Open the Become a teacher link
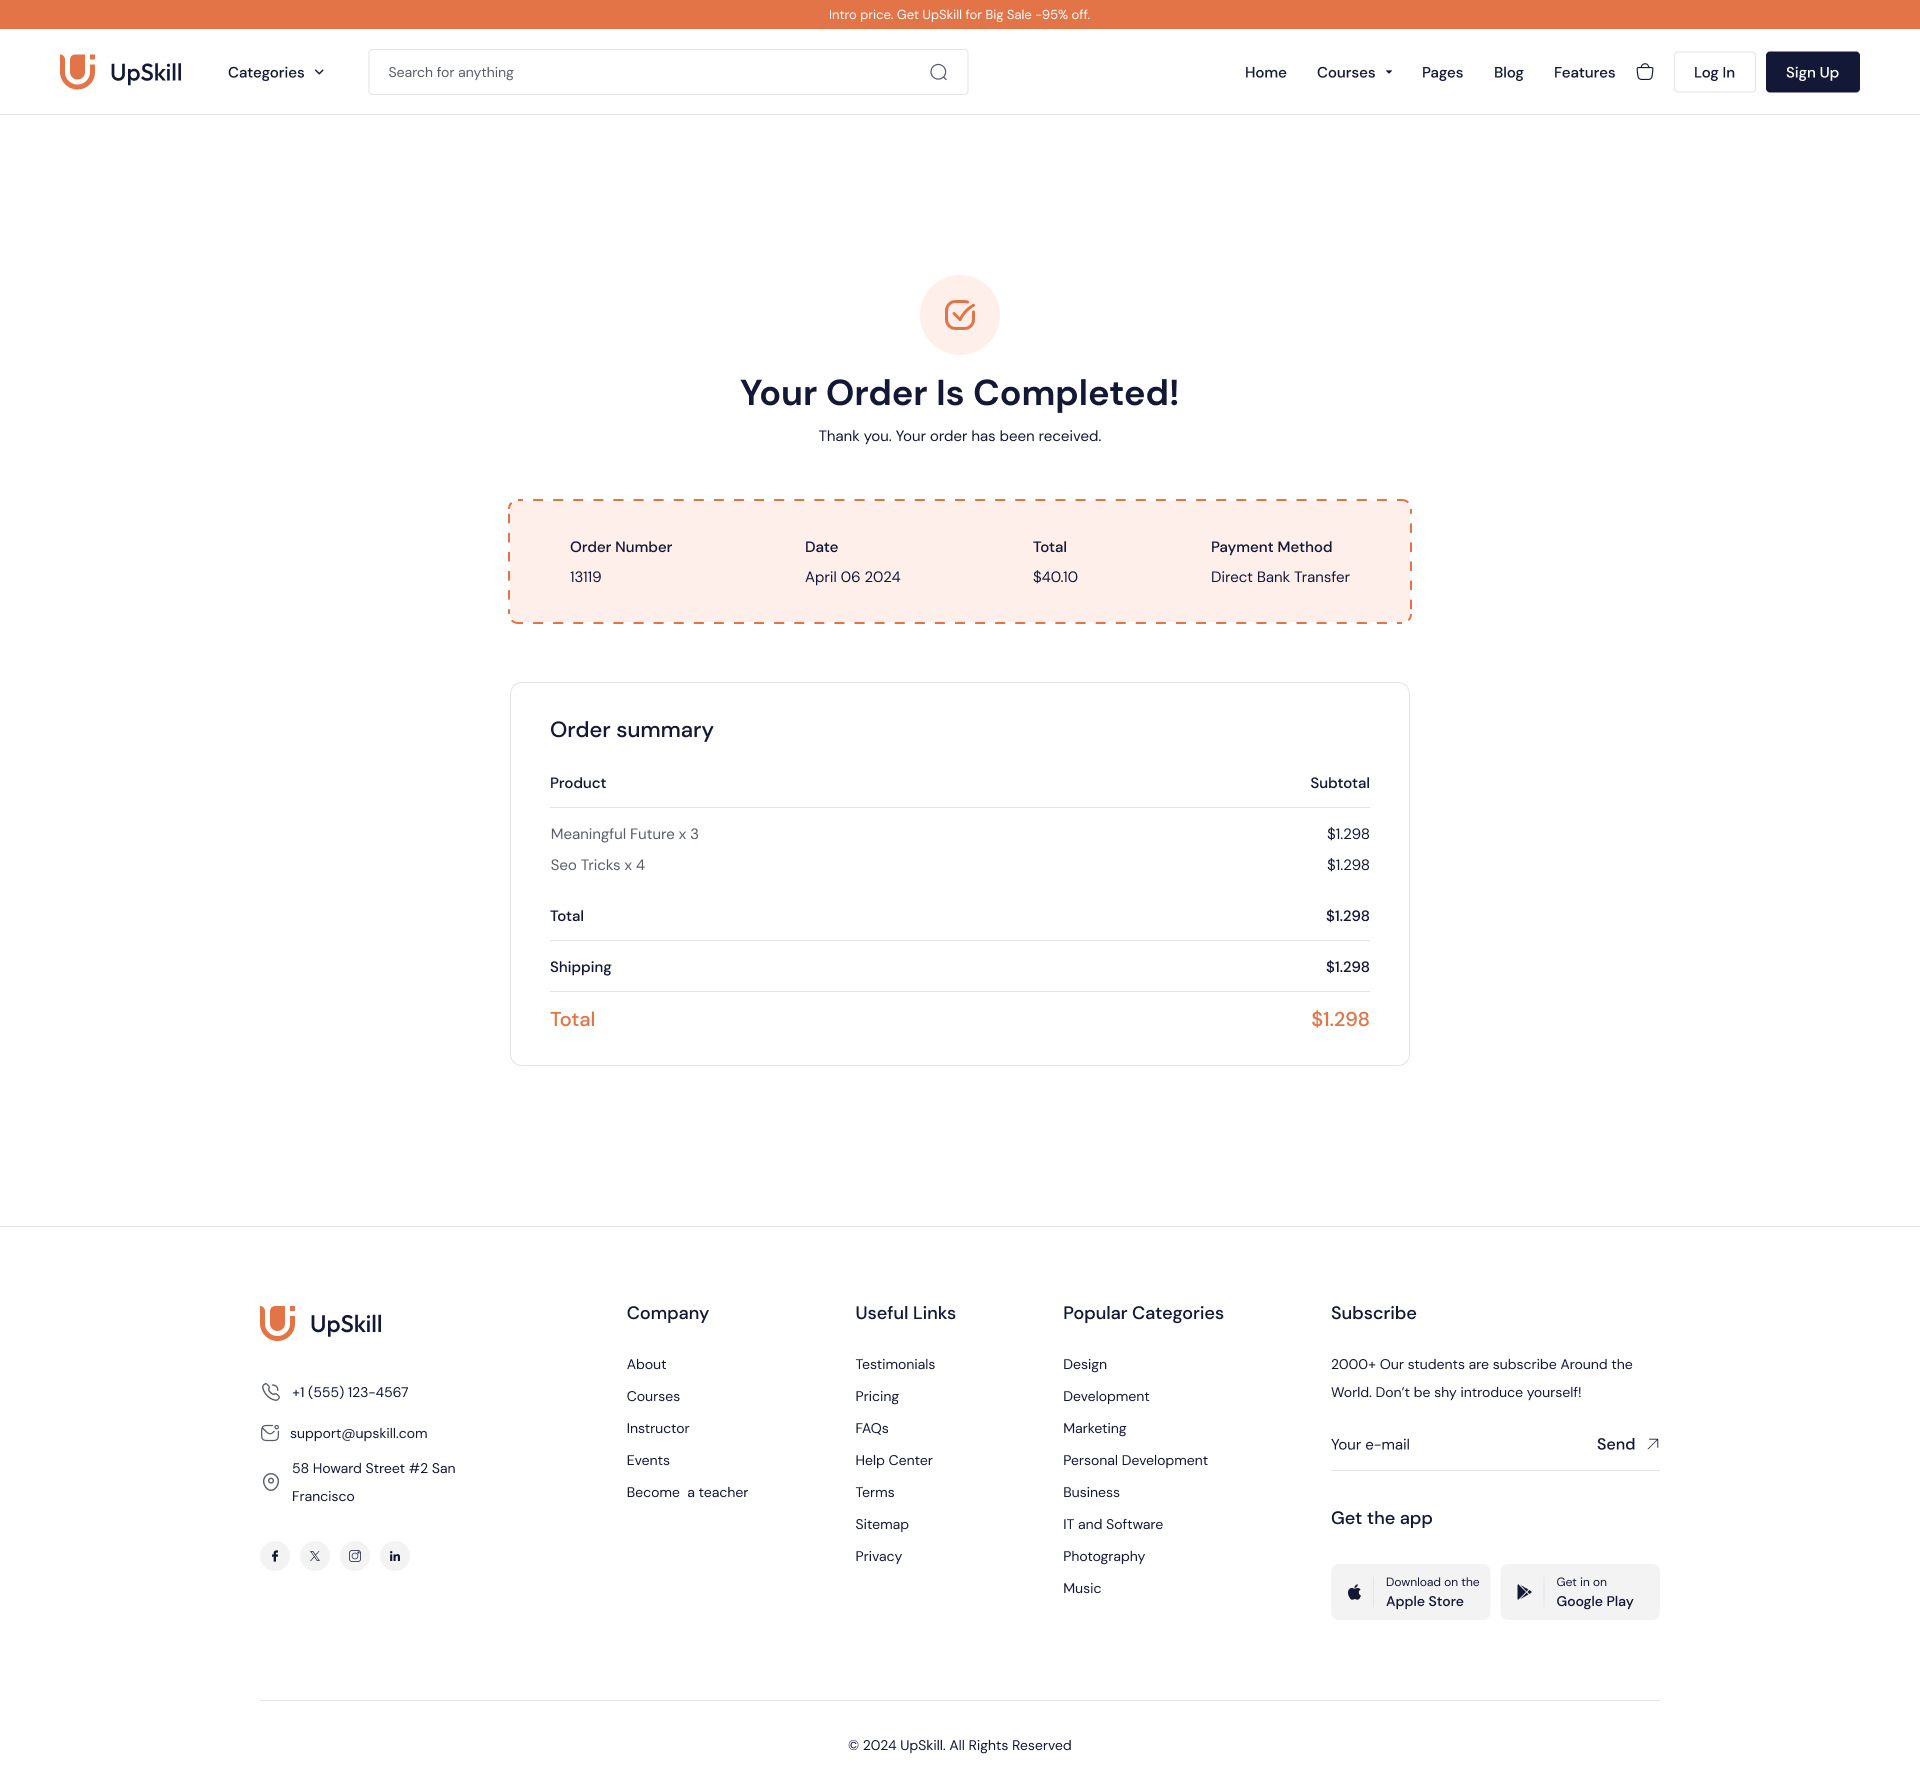Image resolution: width=1920 pixels, height=1790 pixels. (x=687, y=1492)
